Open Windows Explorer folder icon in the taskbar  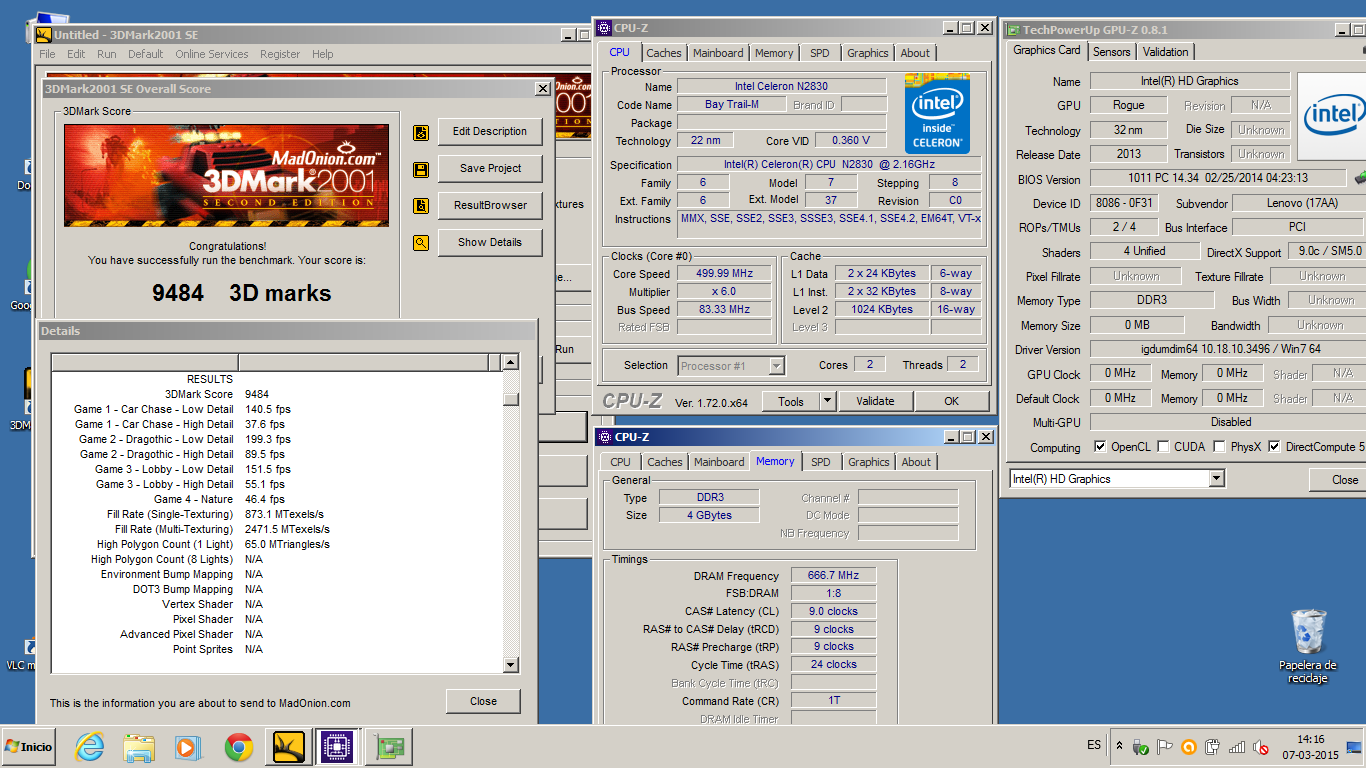tap(139, 747)
